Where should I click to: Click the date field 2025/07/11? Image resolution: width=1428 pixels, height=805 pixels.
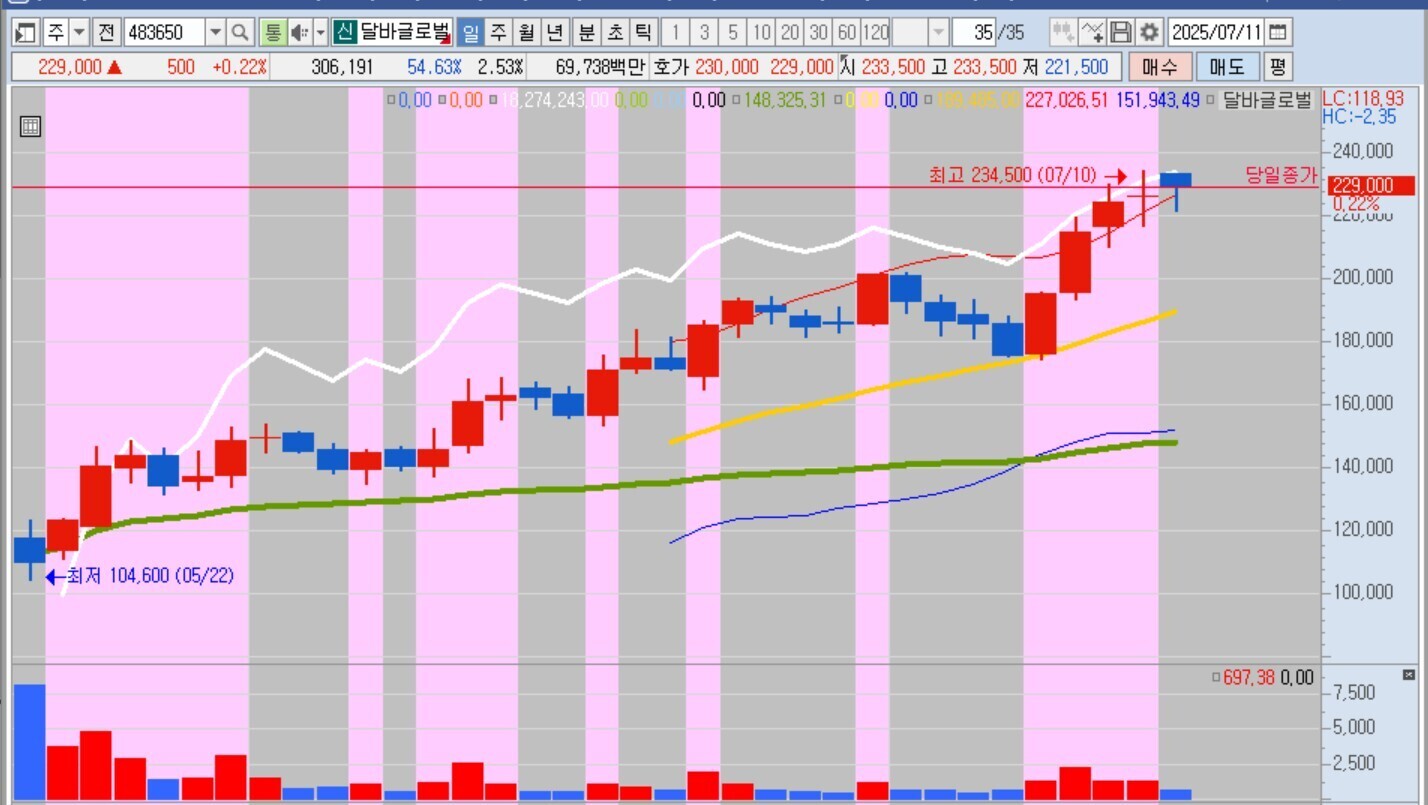(x=1216, y=32)
